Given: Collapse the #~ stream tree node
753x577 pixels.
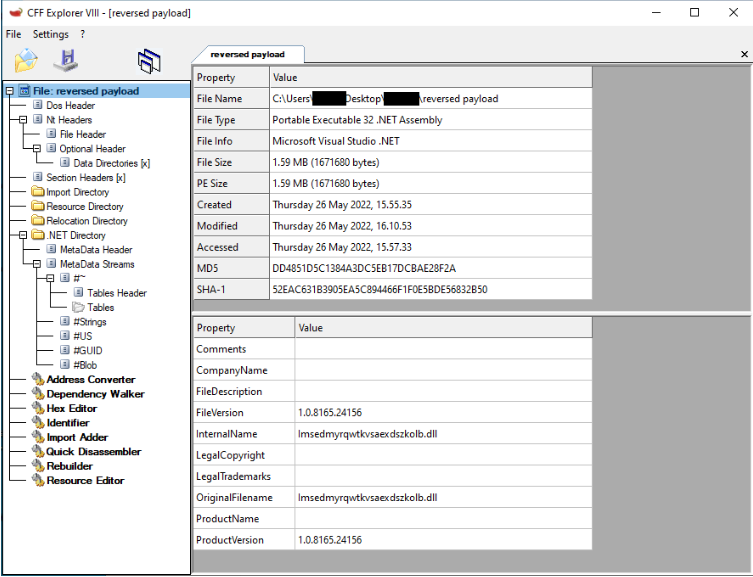Looking at the screenshot, I should [x=50, y=278].
